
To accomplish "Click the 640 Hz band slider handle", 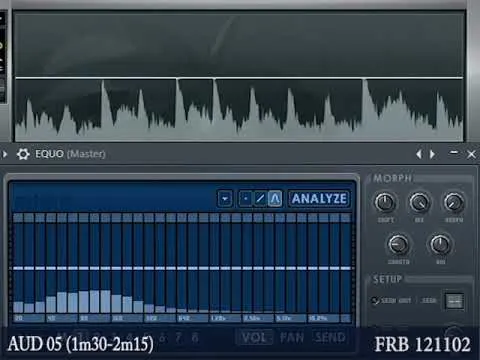I will 182,268.
